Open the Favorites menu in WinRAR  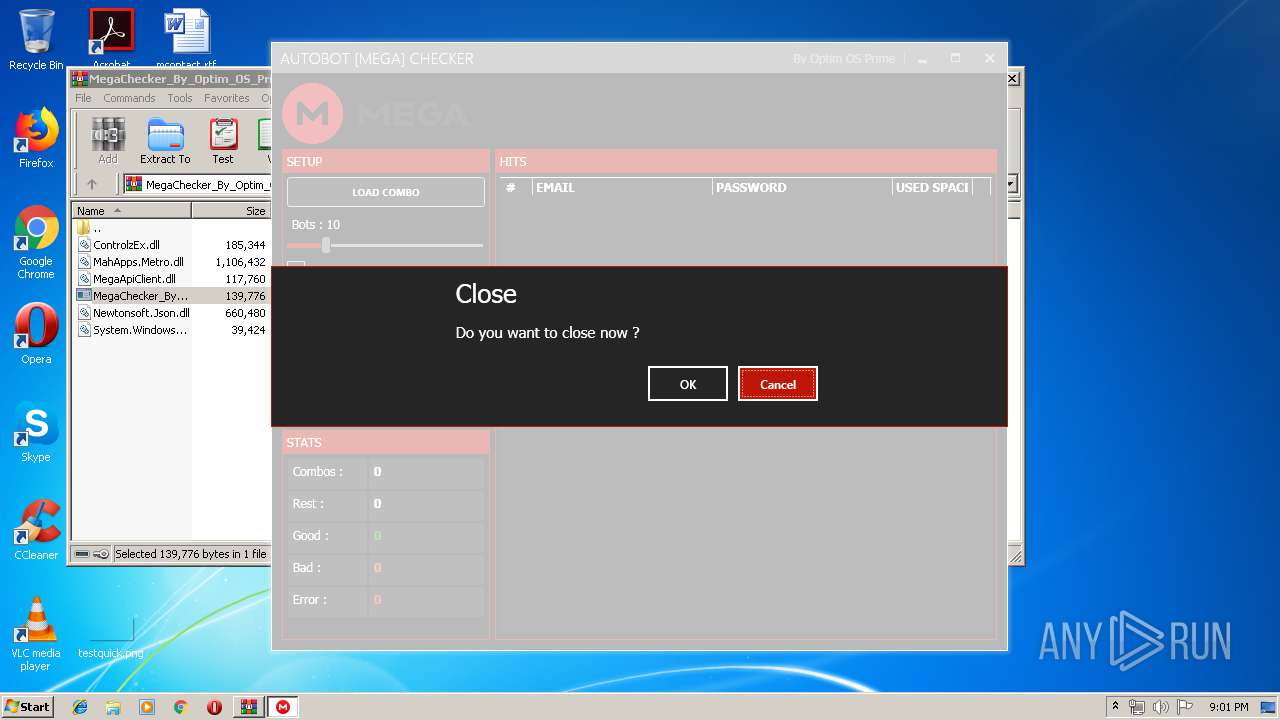pos(227,98)
